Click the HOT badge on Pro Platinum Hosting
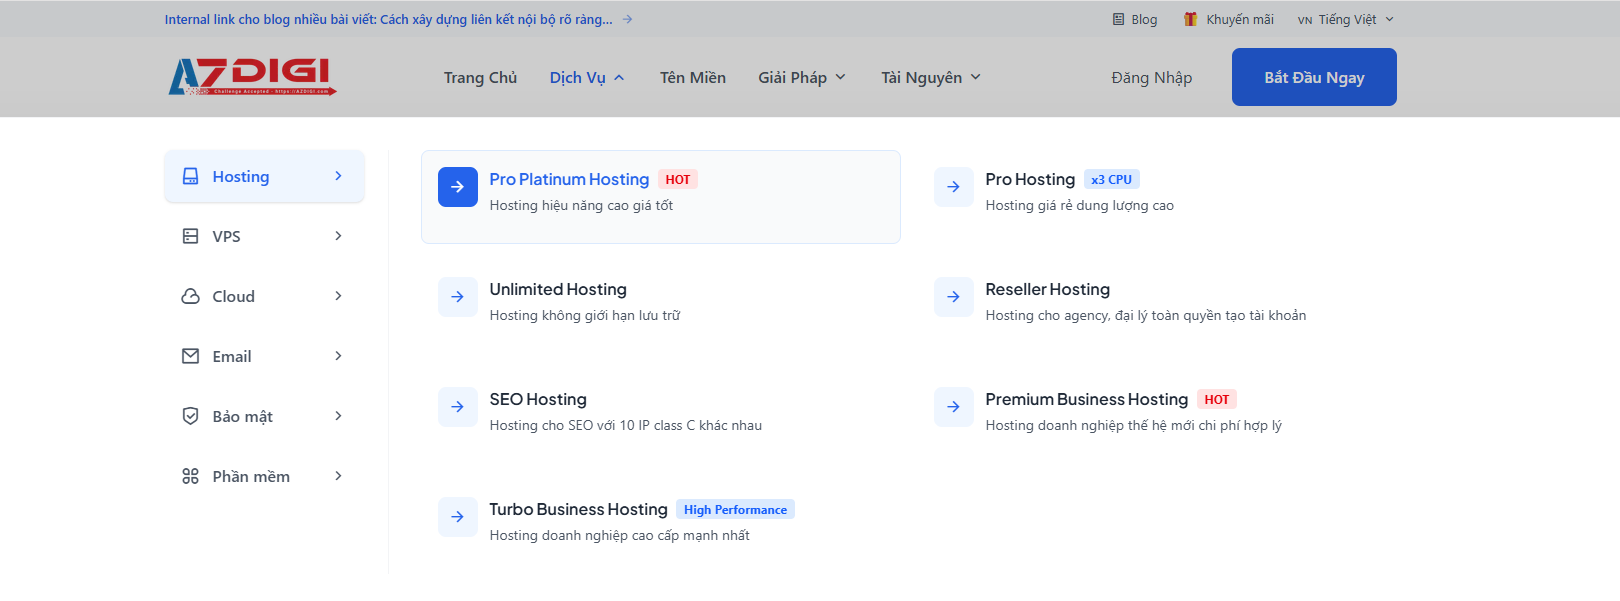The image size is (1620, 601). point(678,180)
